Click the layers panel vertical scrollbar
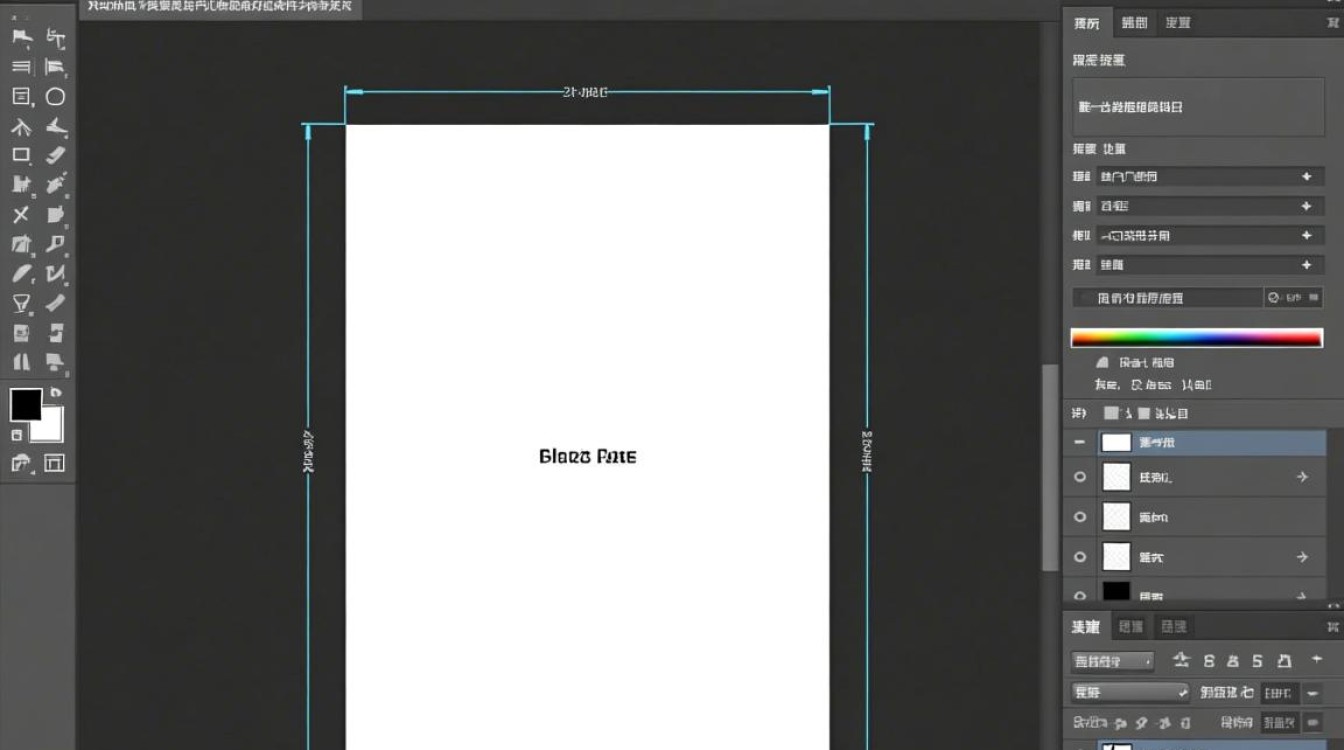 [x=1050, y=468]
